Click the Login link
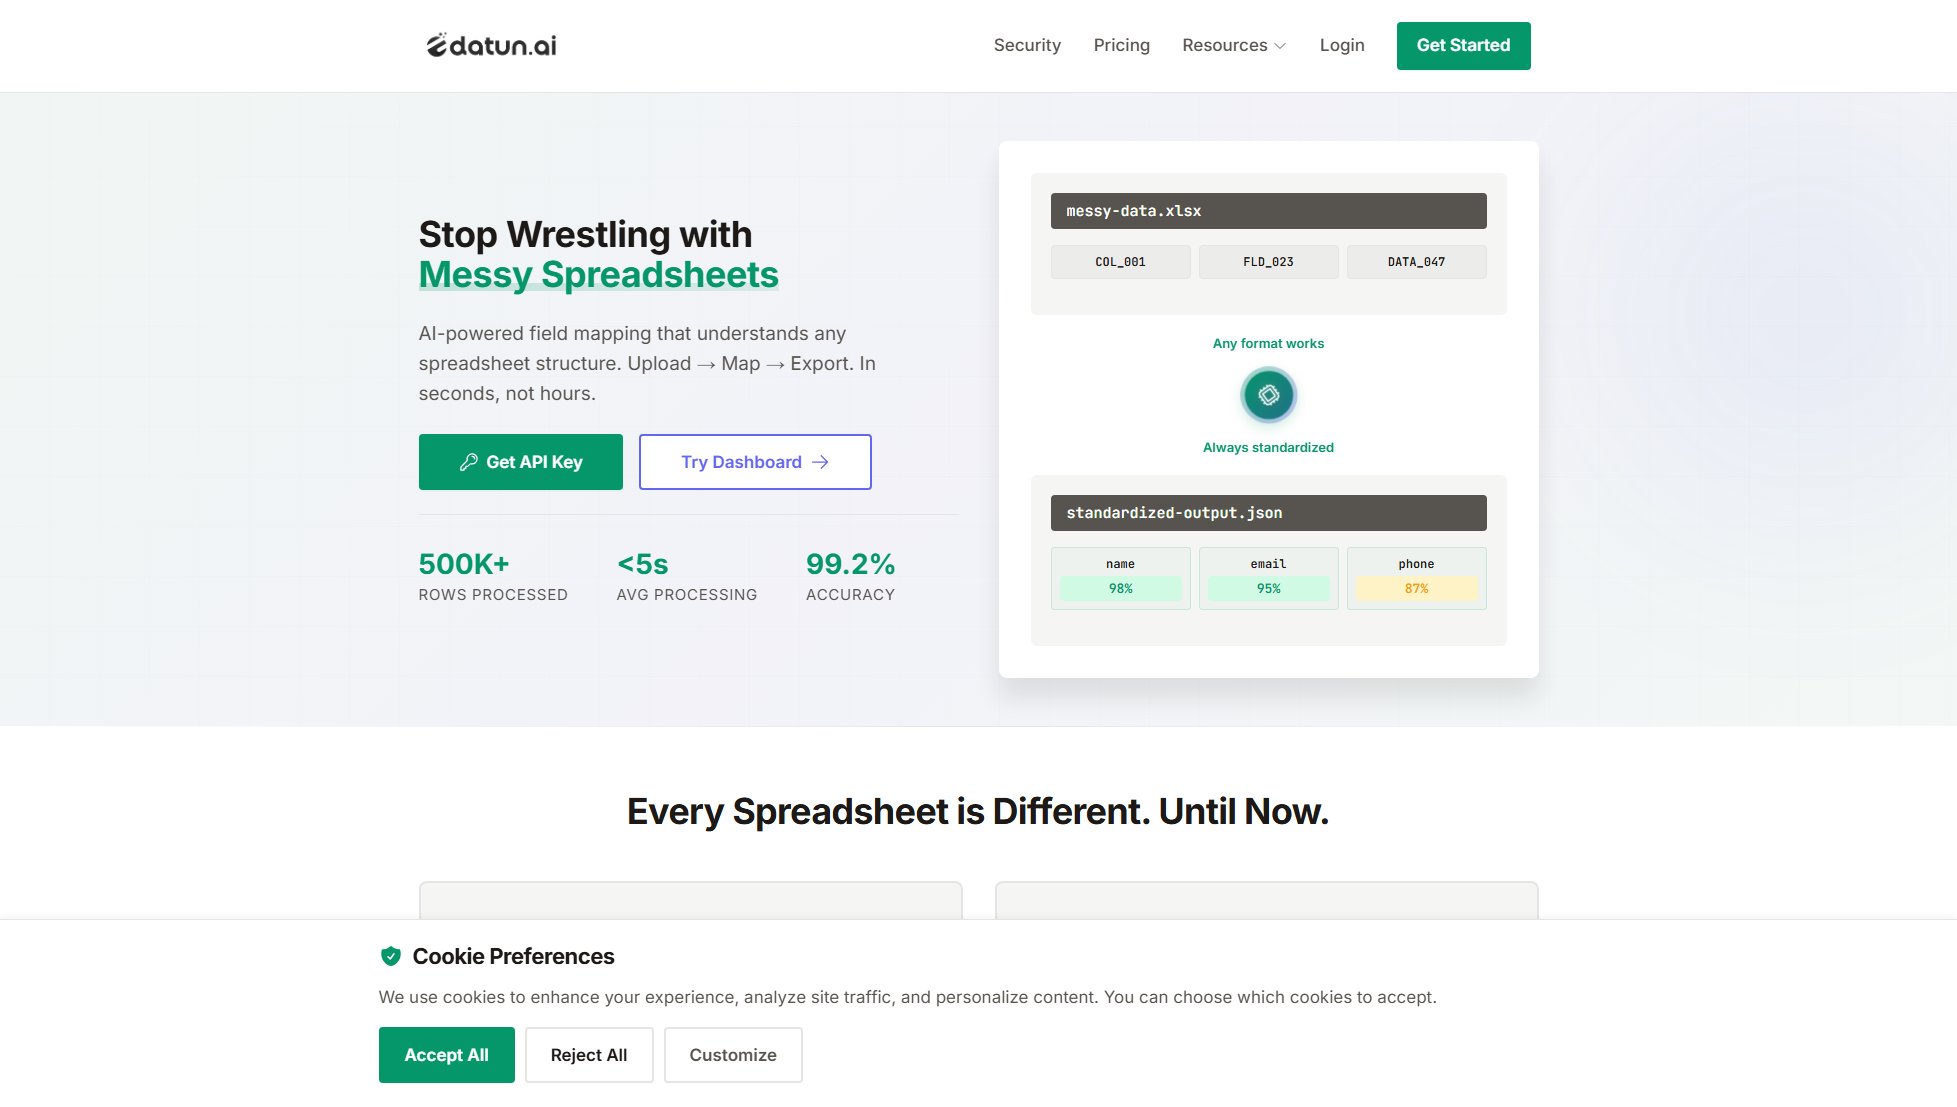This screenshot has width=1957, height=1107. (1341, 45)
